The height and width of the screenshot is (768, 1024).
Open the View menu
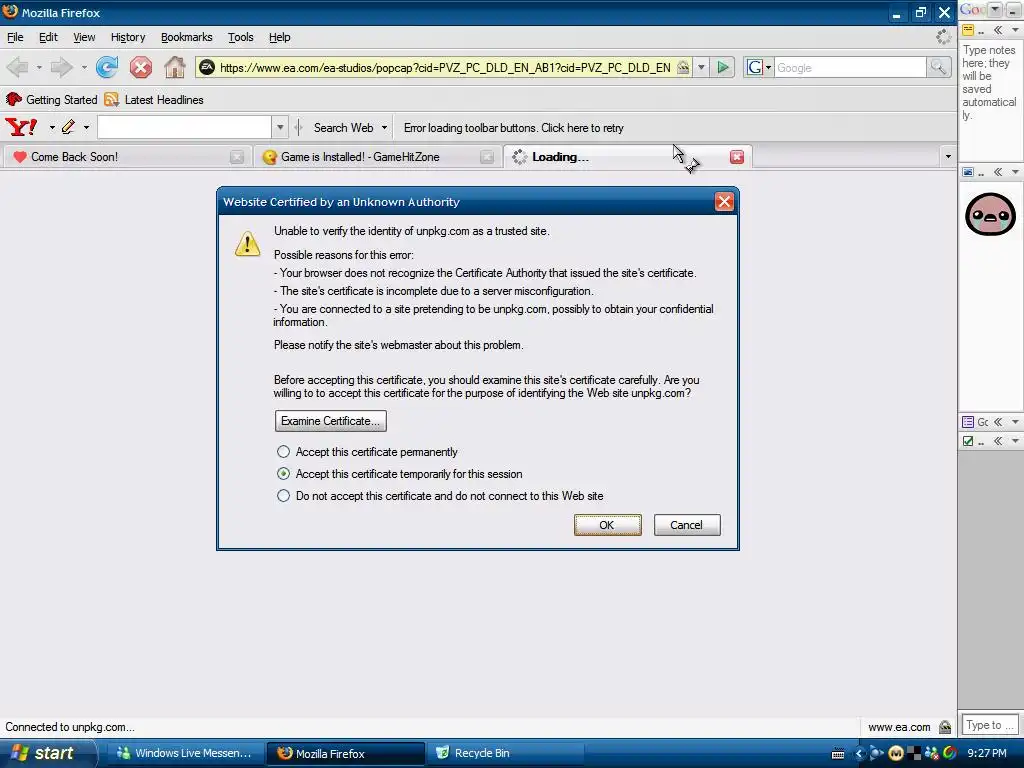(x=84, y=37)
